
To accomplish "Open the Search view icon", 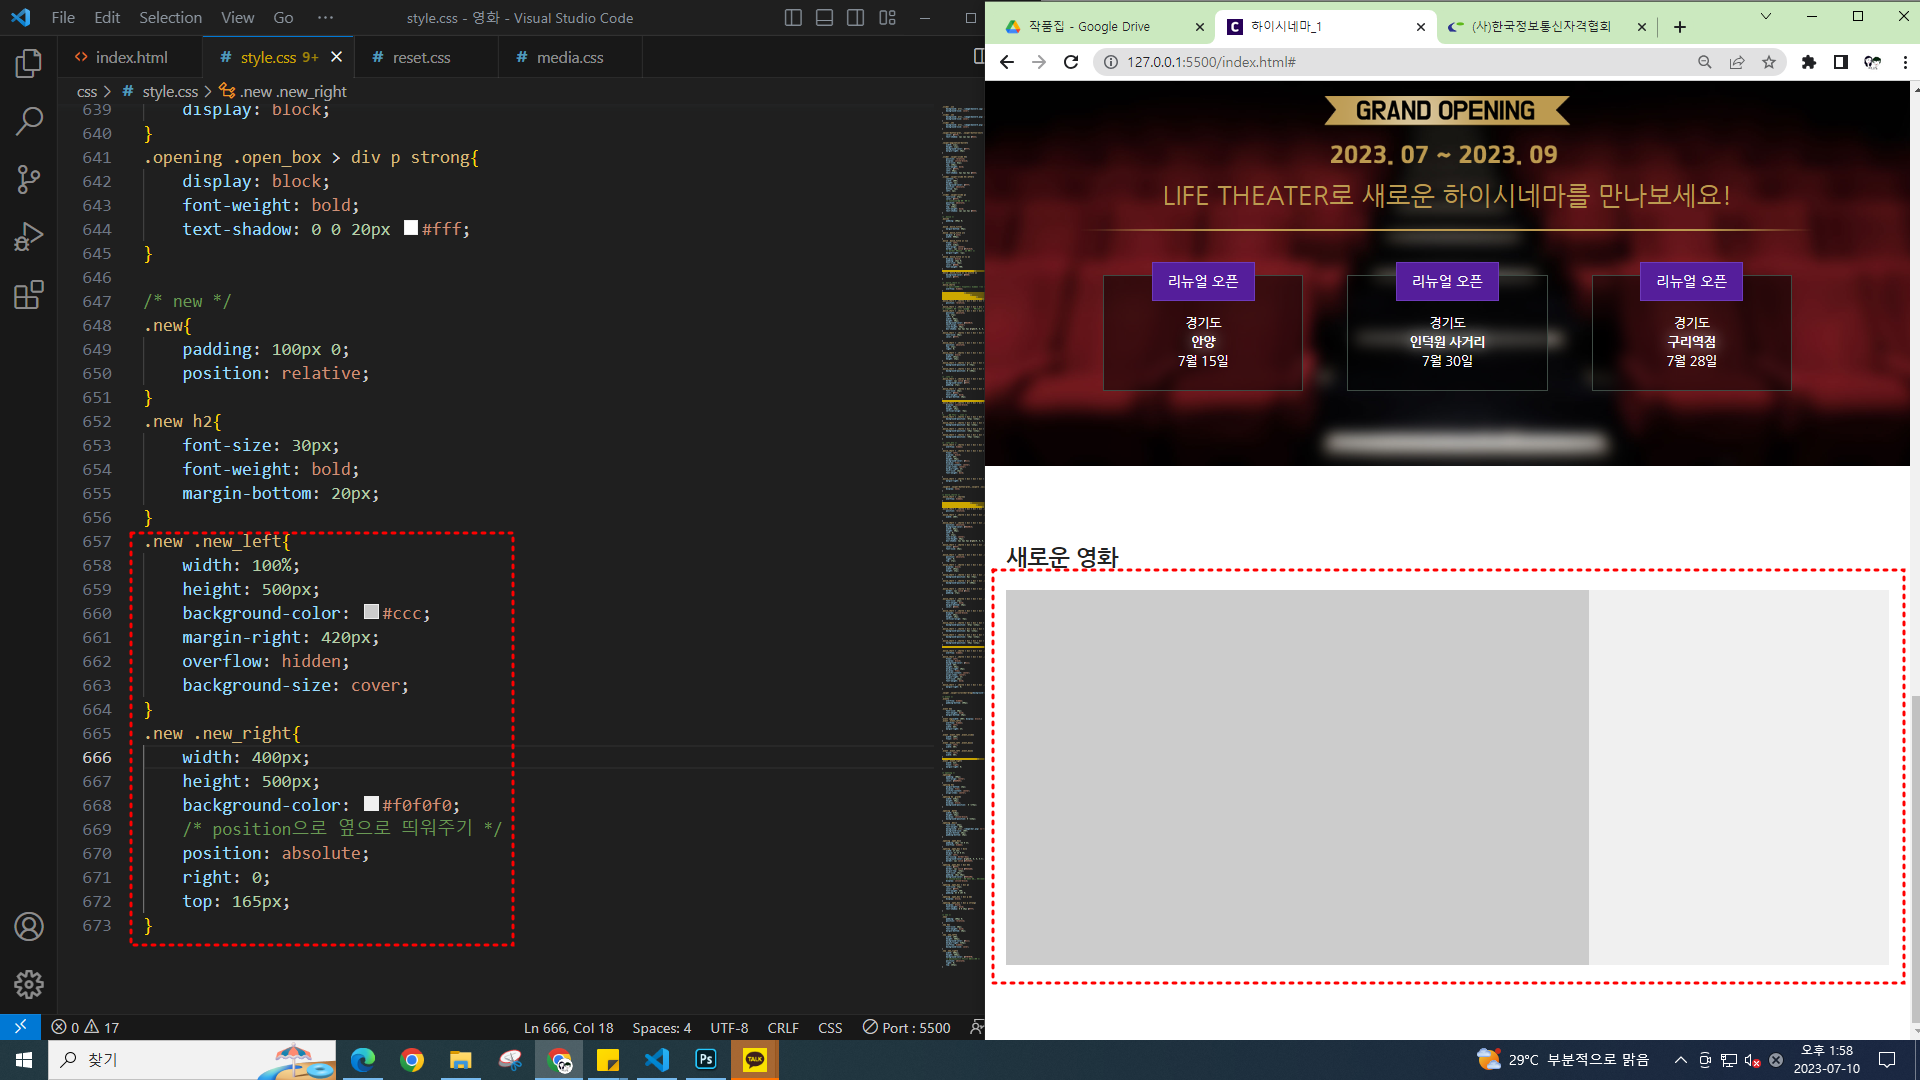I will pos(29,121).
